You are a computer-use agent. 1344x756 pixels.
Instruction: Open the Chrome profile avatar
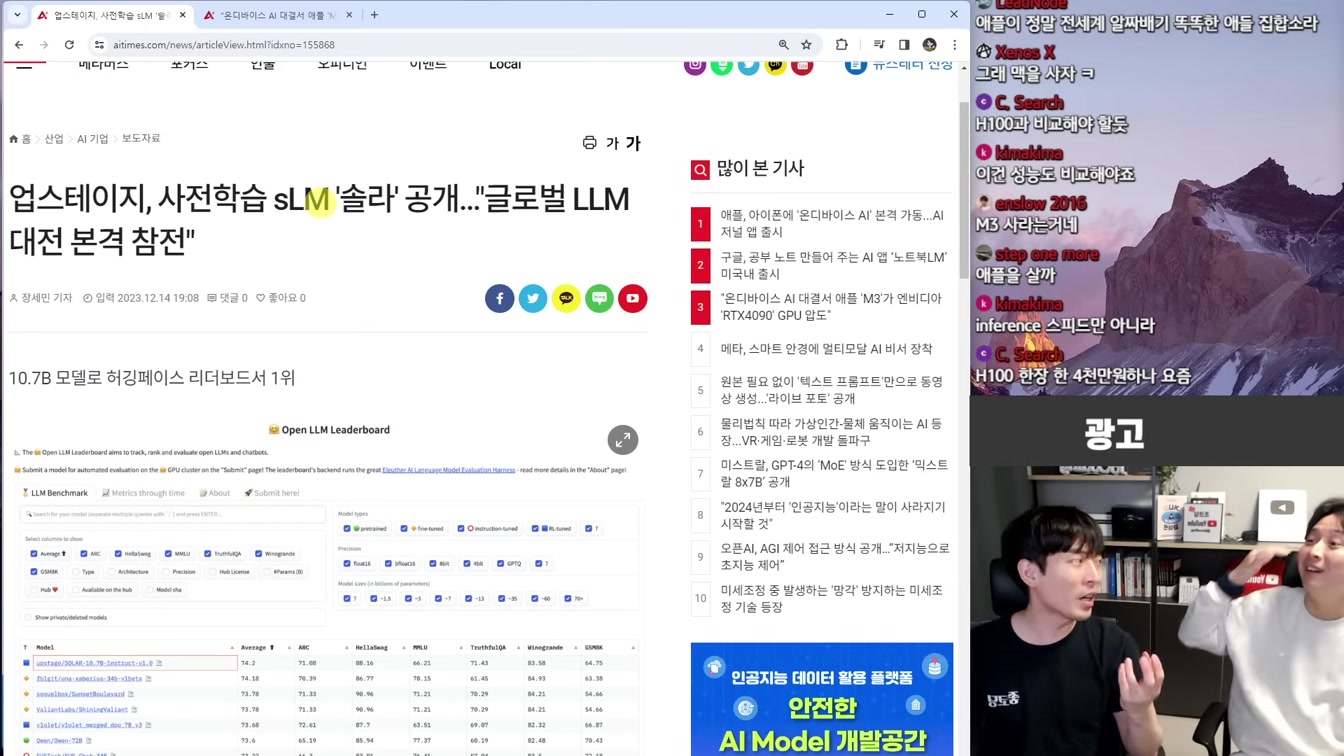(x=929, y=45)
